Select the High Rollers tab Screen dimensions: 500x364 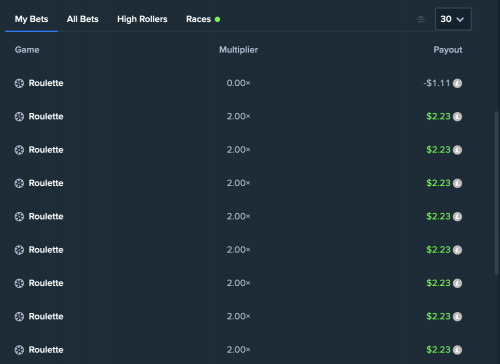pos(142,19)
